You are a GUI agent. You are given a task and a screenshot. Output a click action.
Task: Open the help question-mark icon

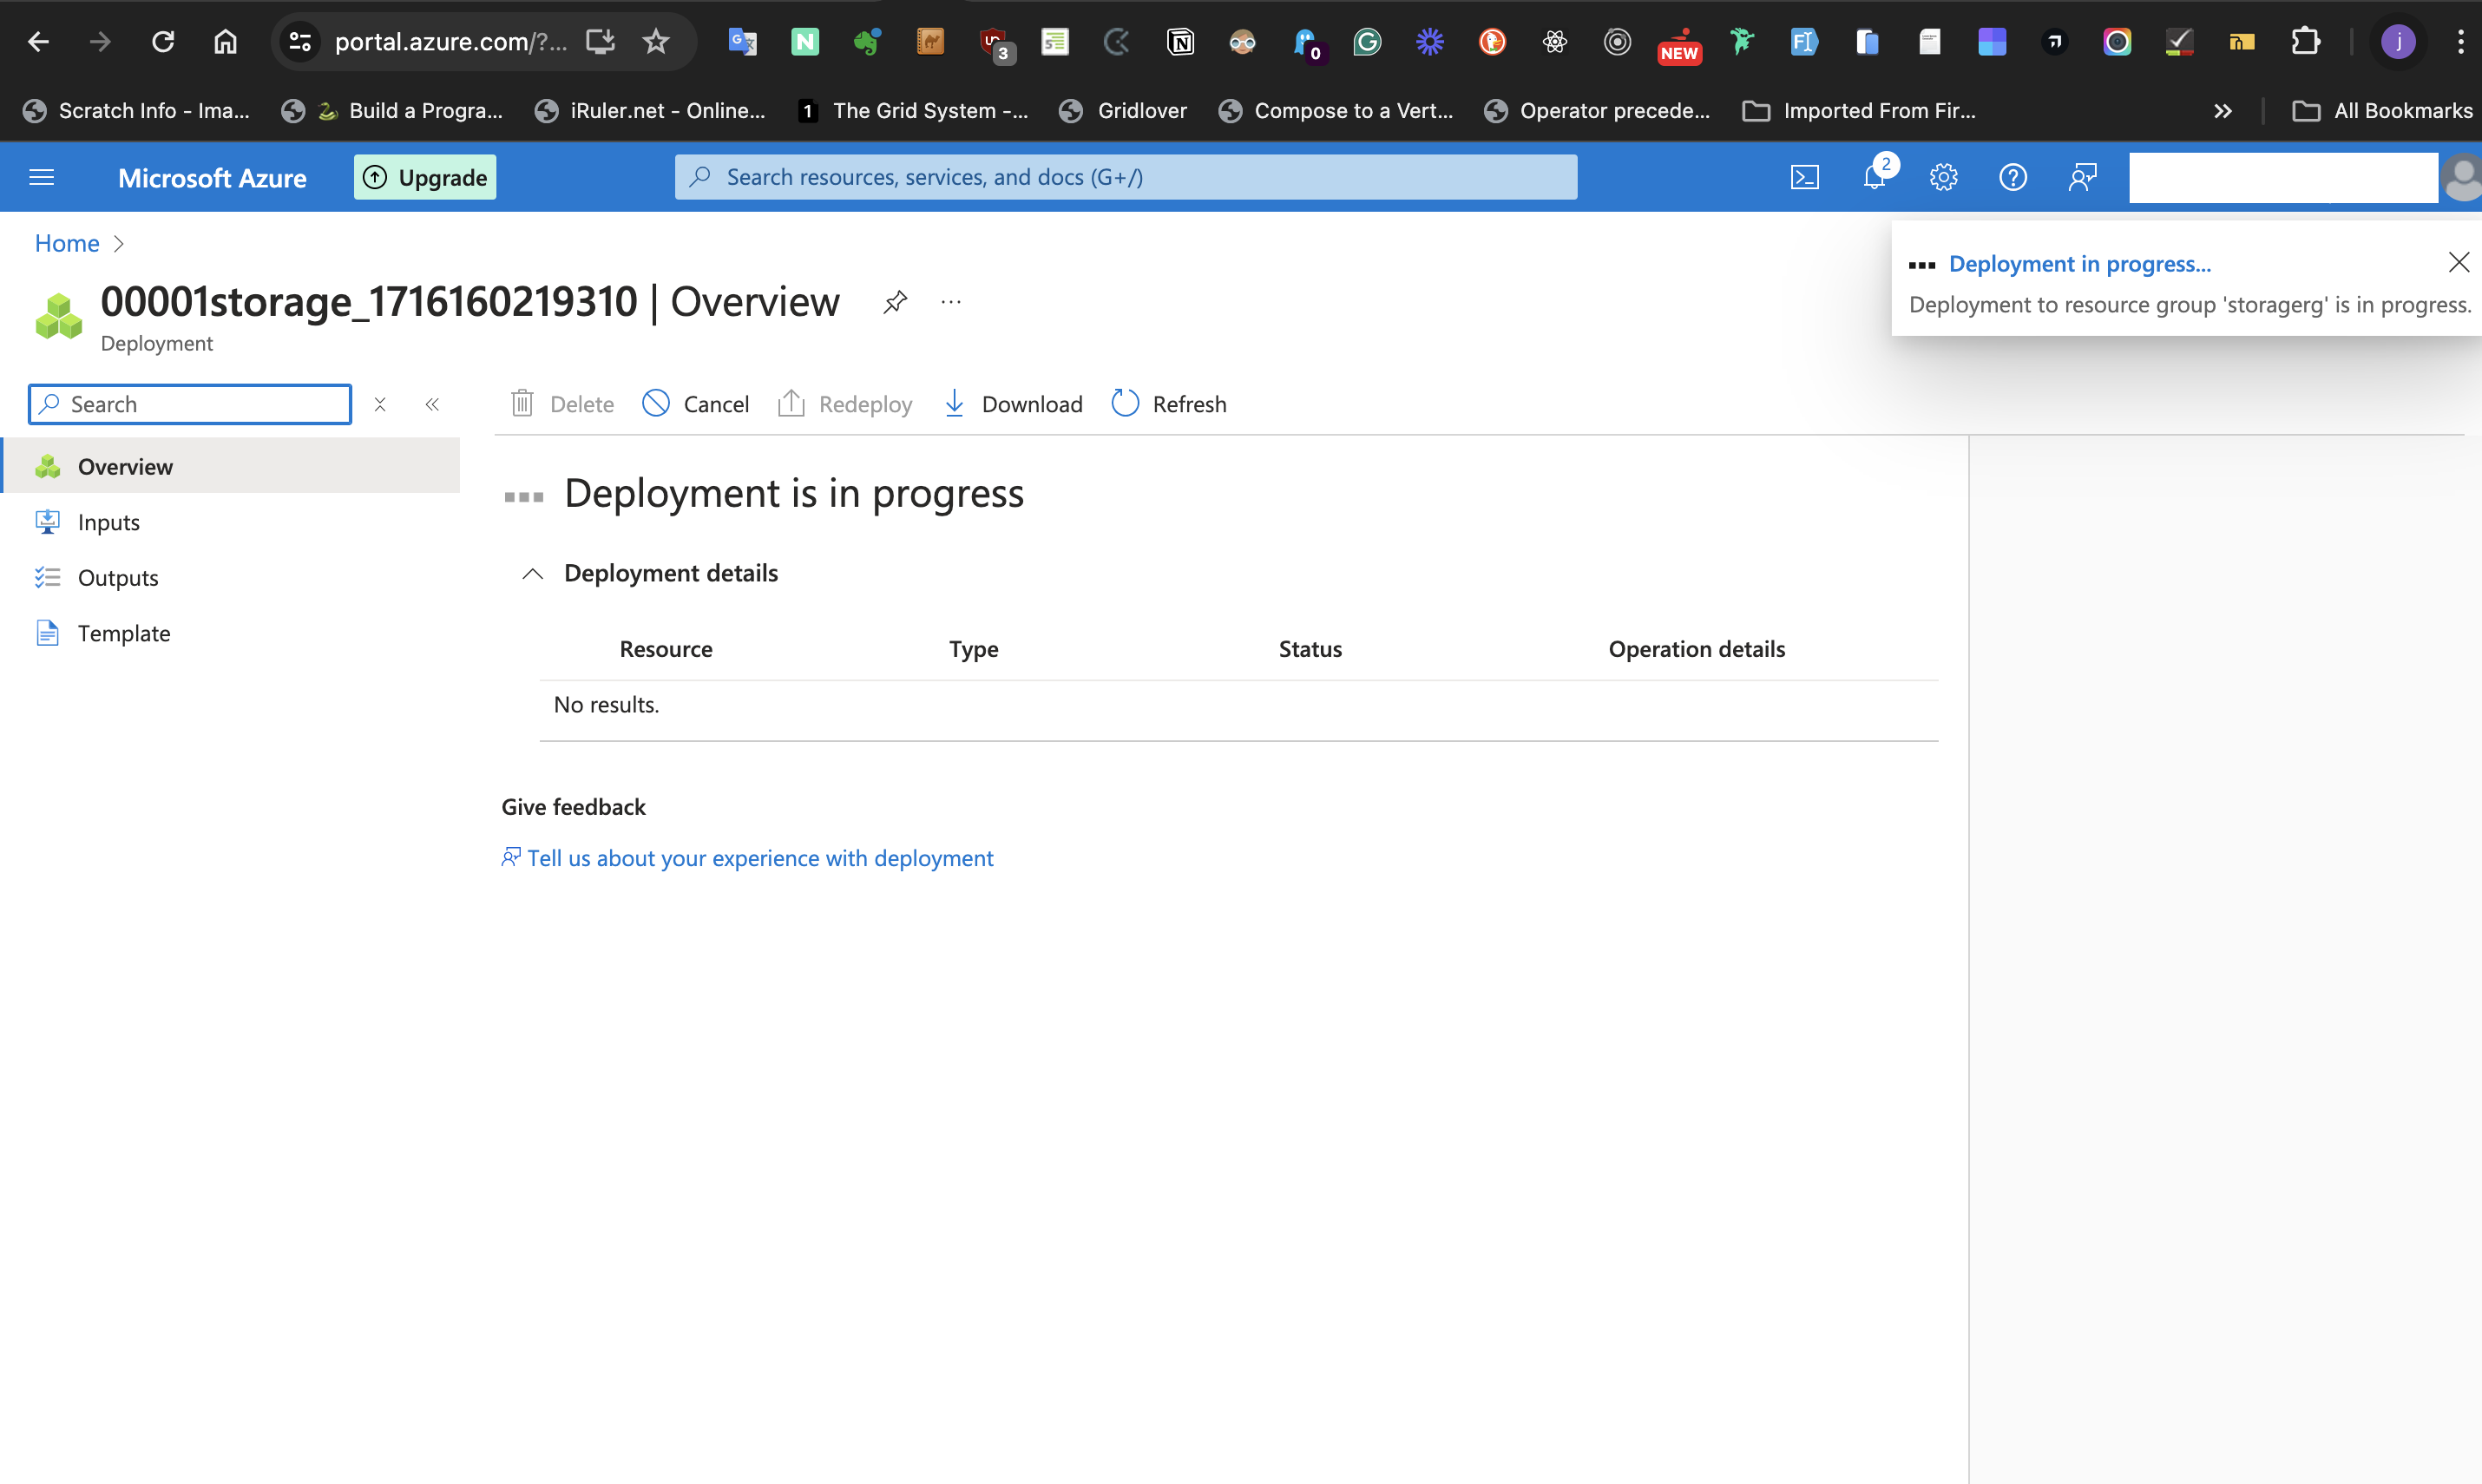click(2013, 177)
